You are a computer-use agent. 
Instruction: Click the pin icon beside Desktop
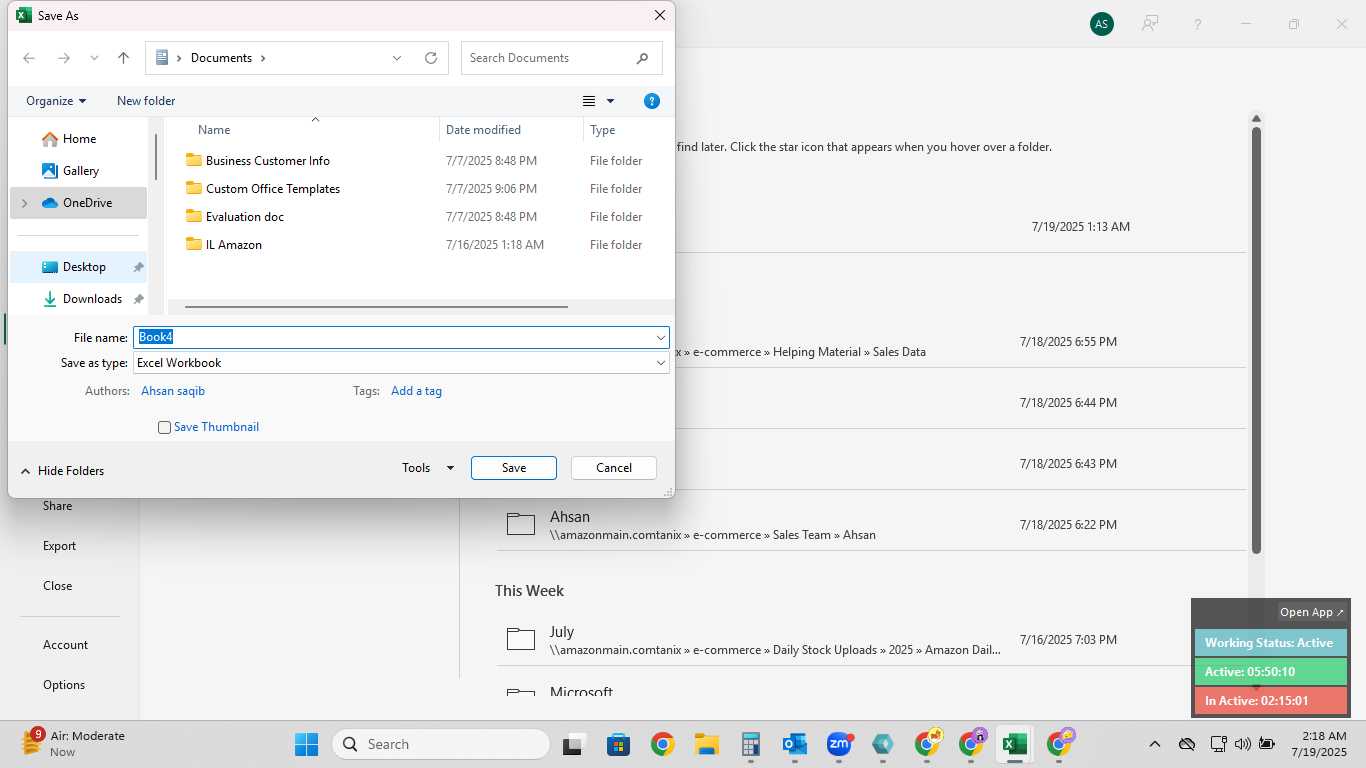point(138,267)
